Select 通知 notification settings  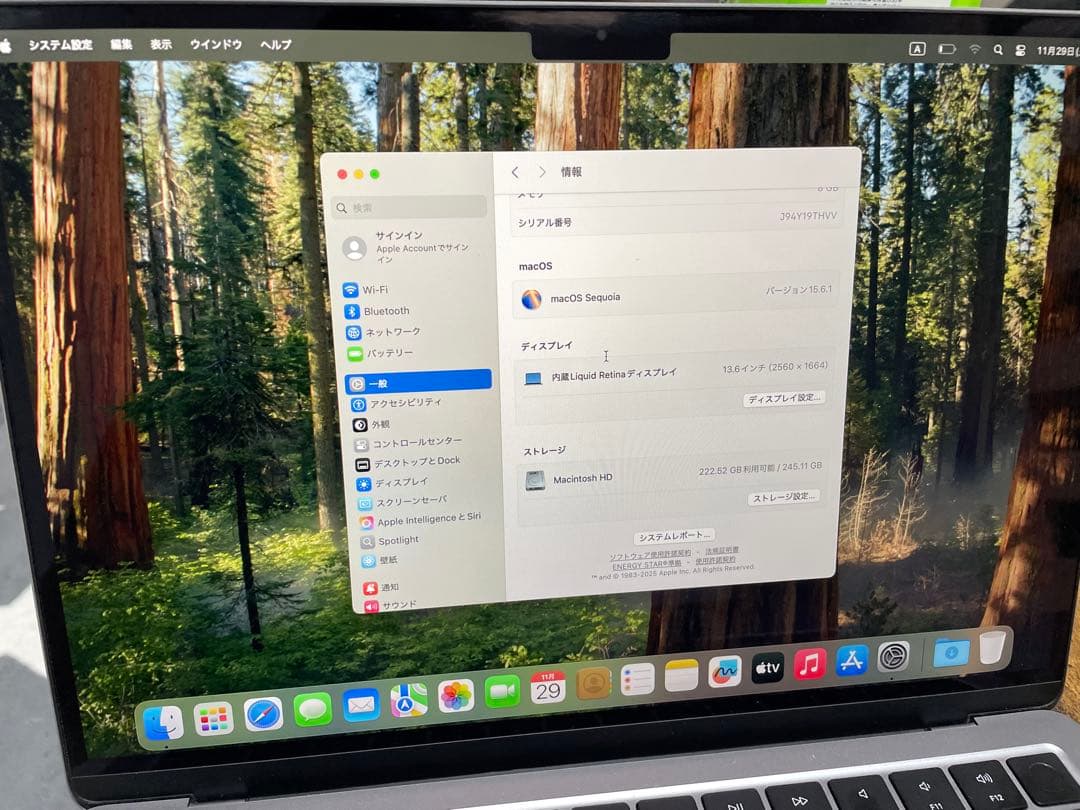click(388, 587)
